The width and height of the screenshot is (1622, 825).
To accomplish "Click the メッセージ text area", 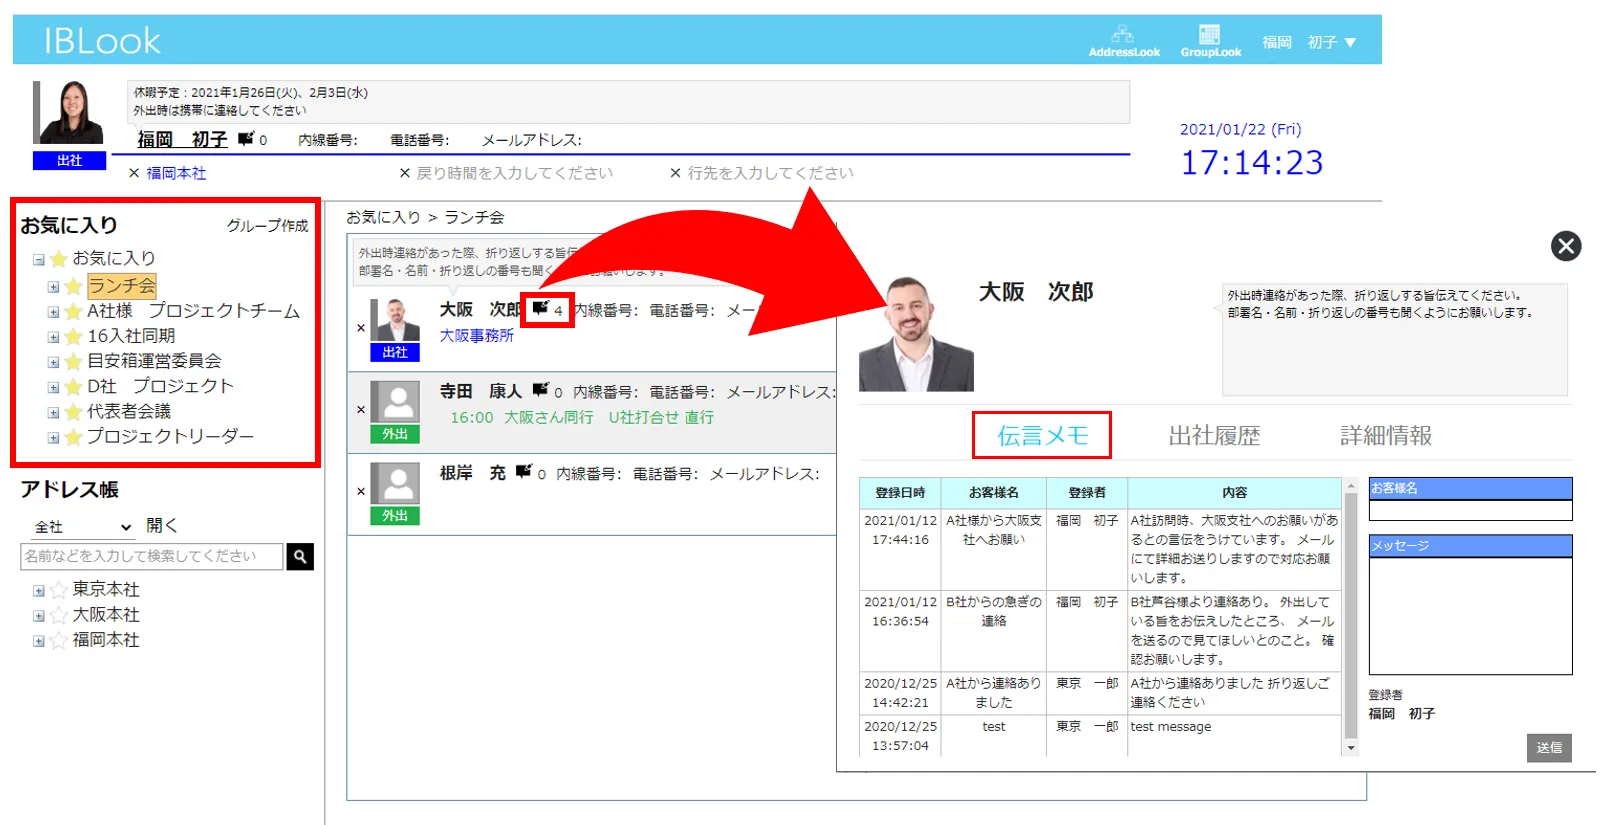I will (1470, 615).
